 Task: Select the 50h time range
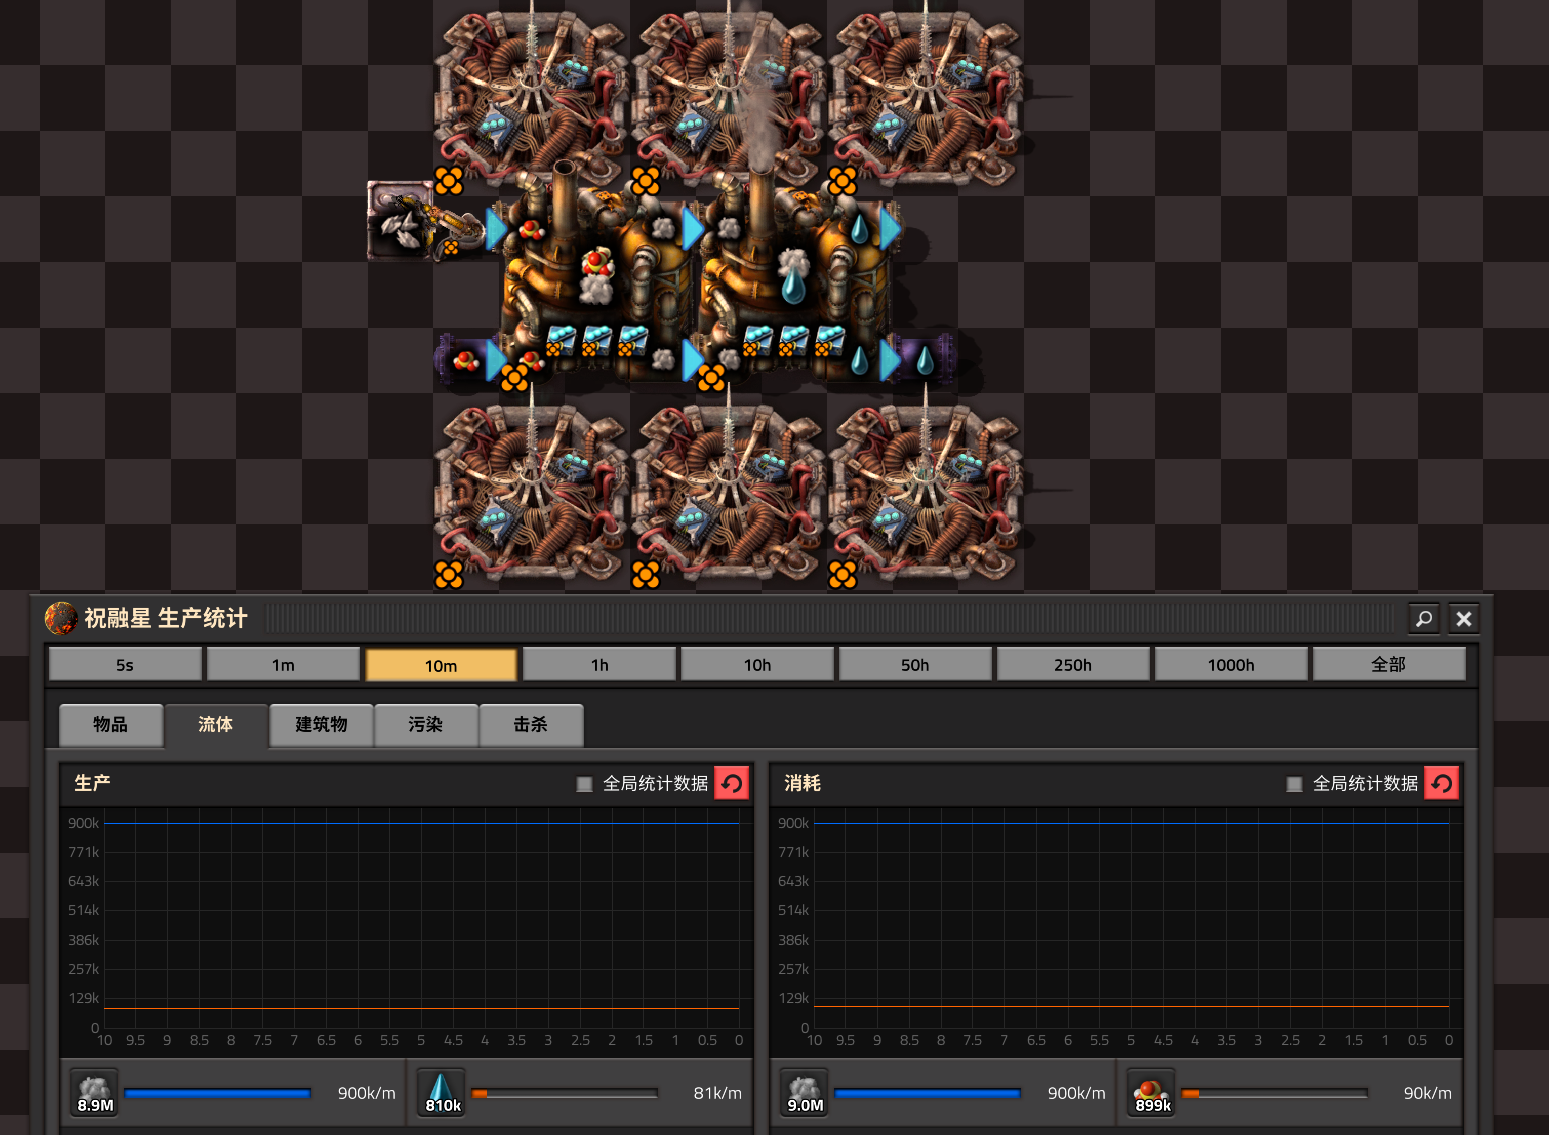point(915,664)
